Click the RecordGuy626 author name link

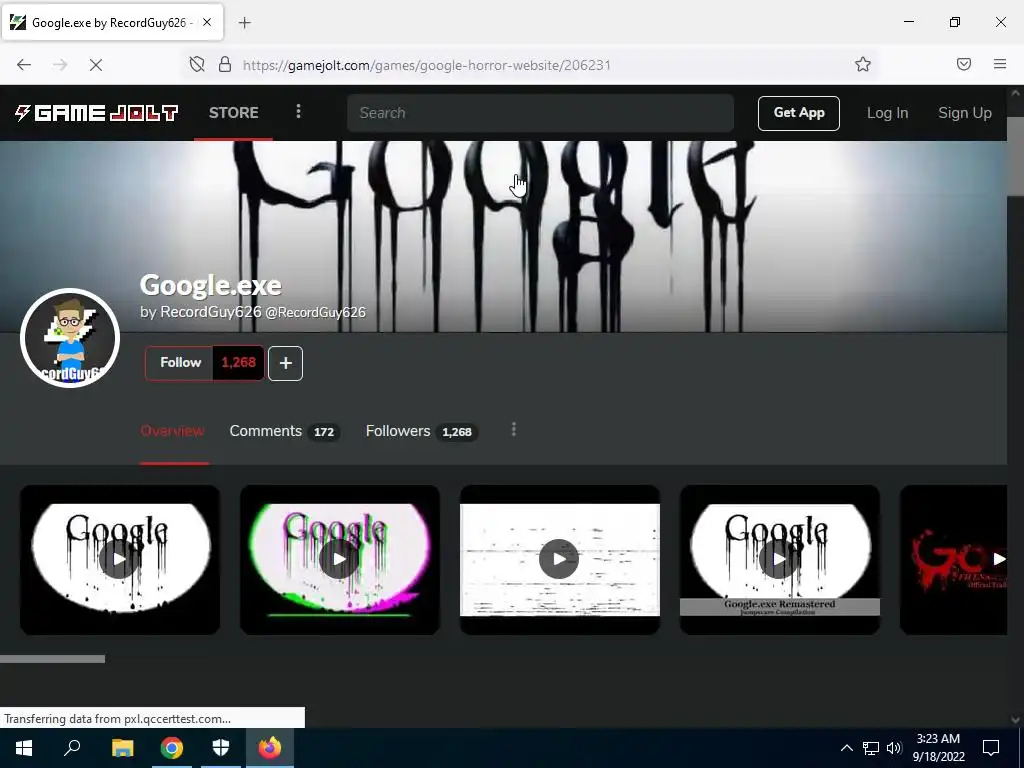[x=210, y=312]
